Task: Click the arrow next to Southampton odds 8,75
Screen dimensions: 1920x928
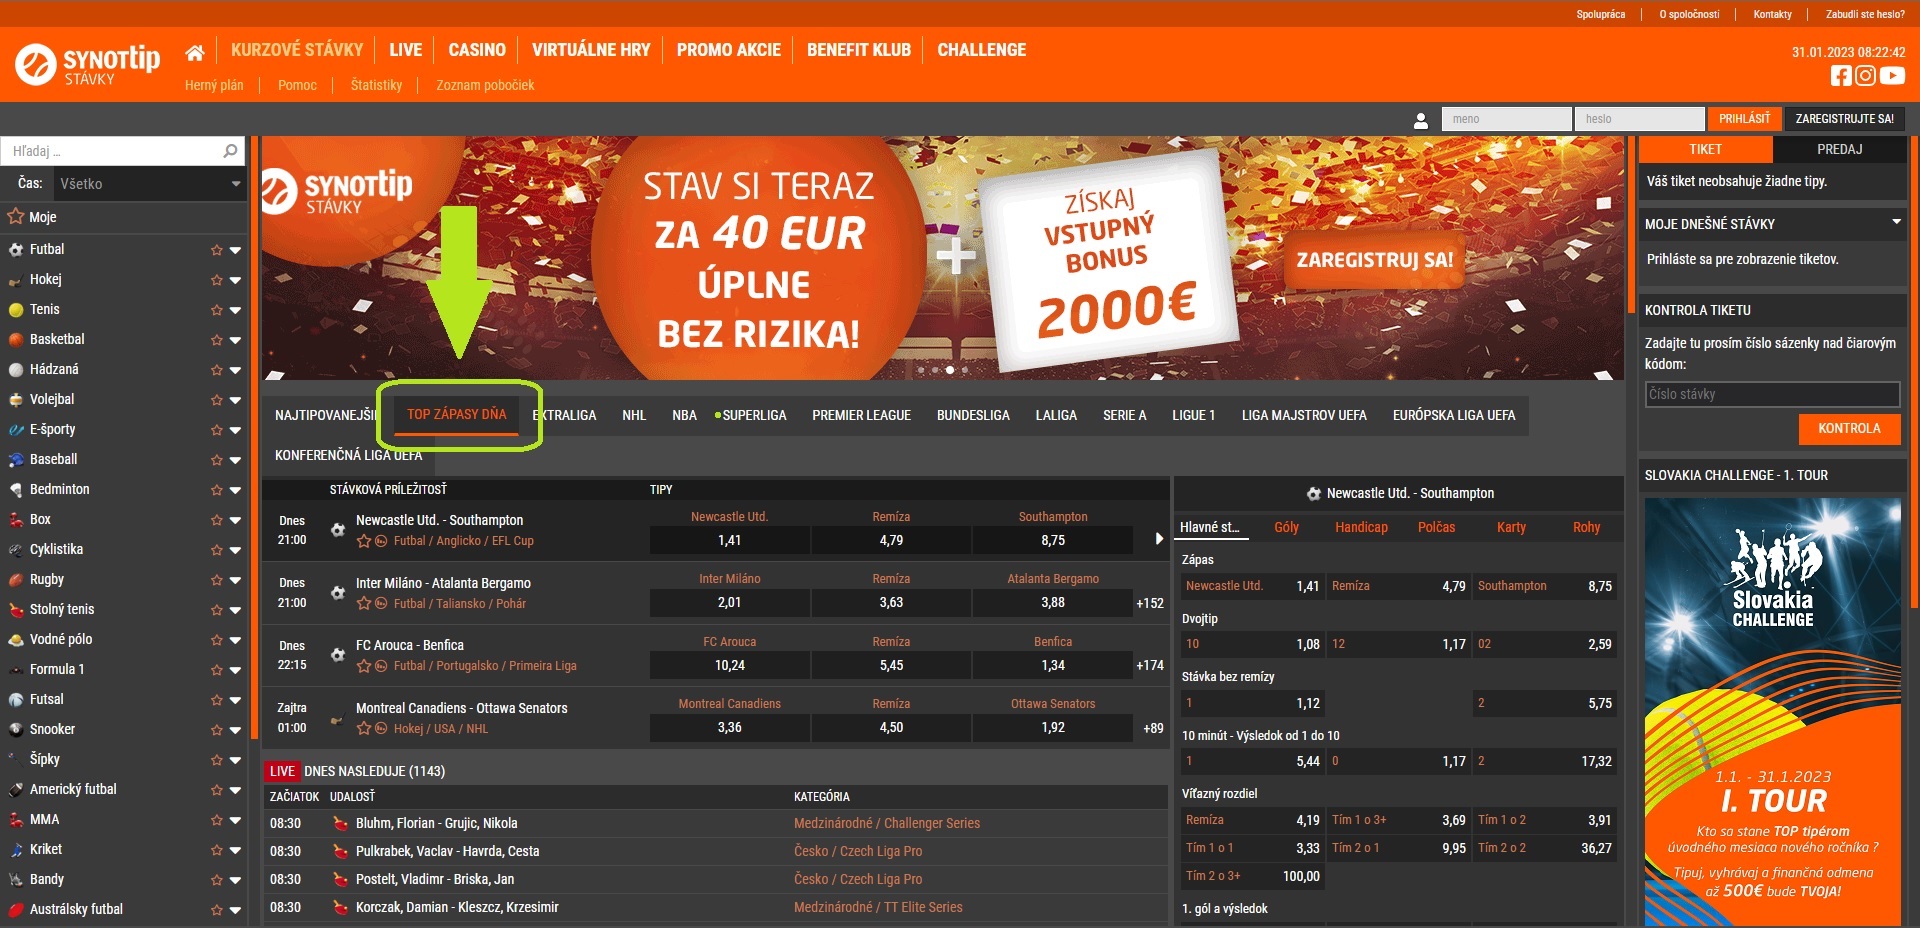Action: pos(1159,539)
